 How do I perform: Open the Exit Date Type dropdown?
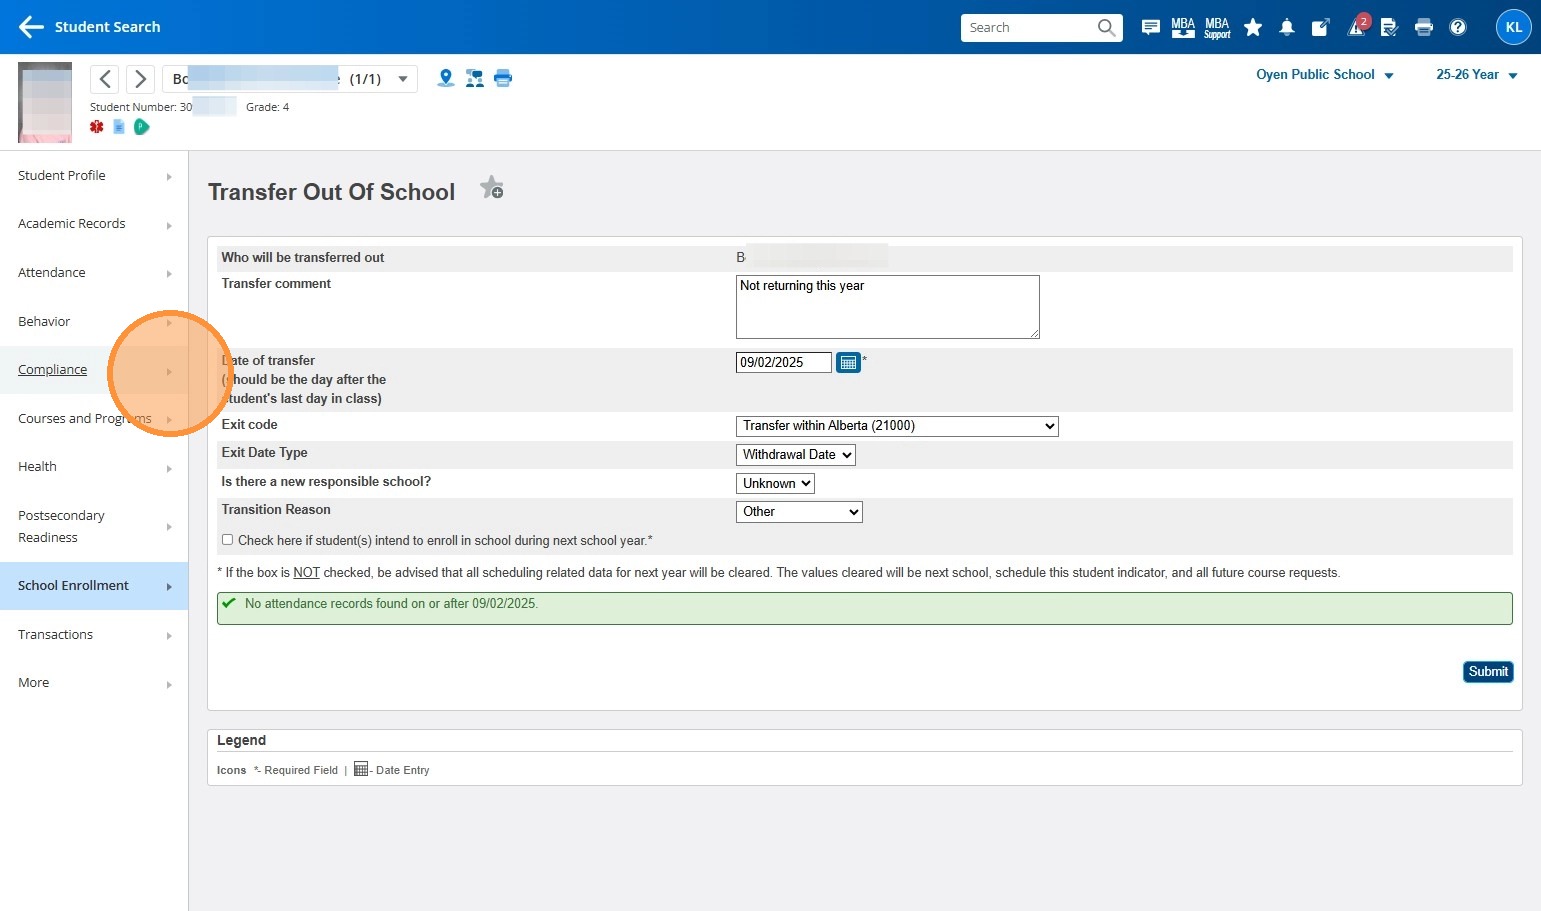796,455
